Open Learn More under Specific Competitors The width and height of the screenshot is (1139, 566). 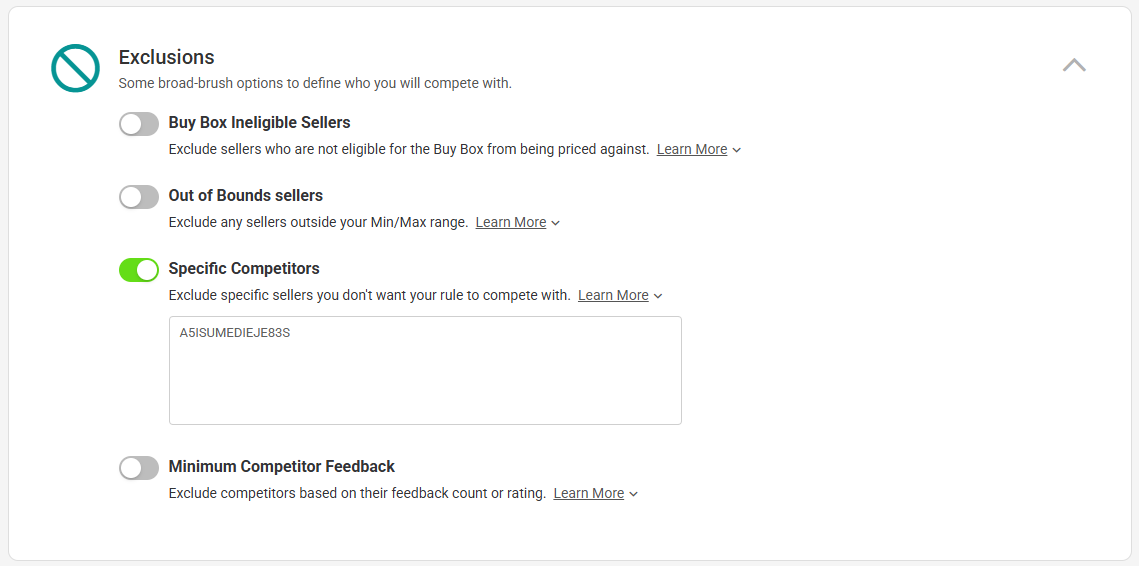[613, 295]
